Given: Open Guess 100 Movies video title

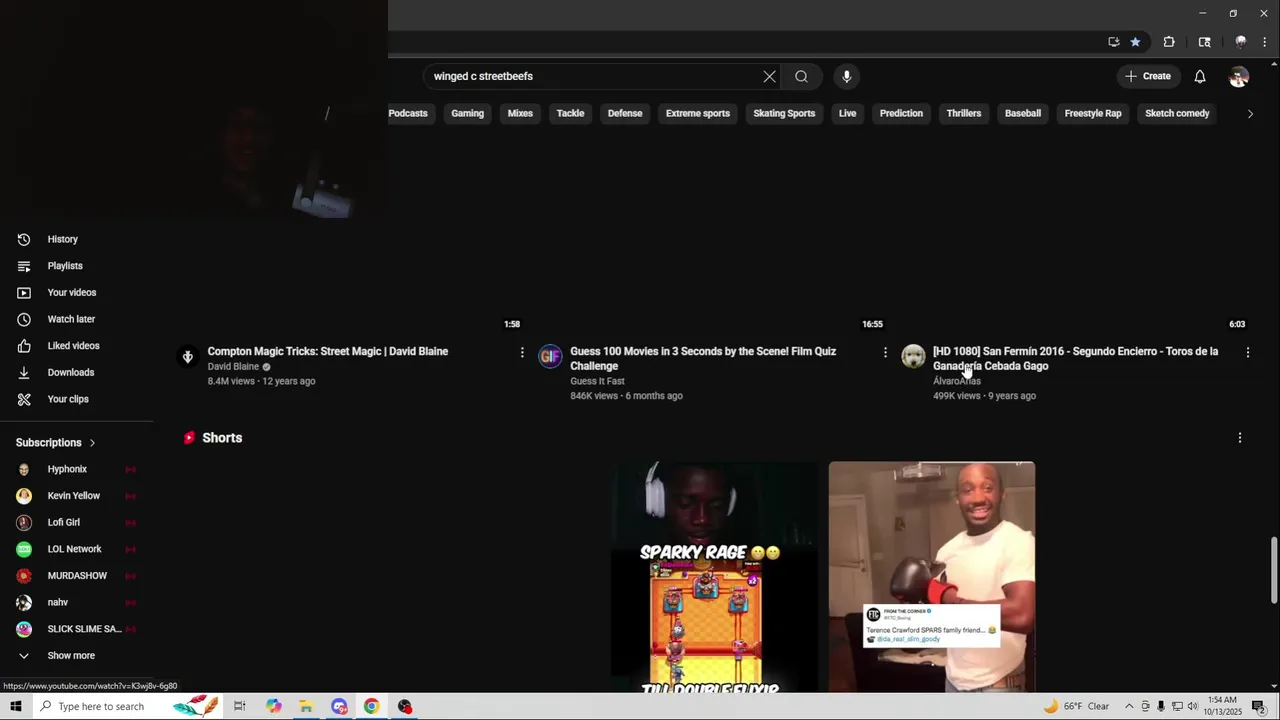Looking at the screenshot, I should click(x=703, y=358).
